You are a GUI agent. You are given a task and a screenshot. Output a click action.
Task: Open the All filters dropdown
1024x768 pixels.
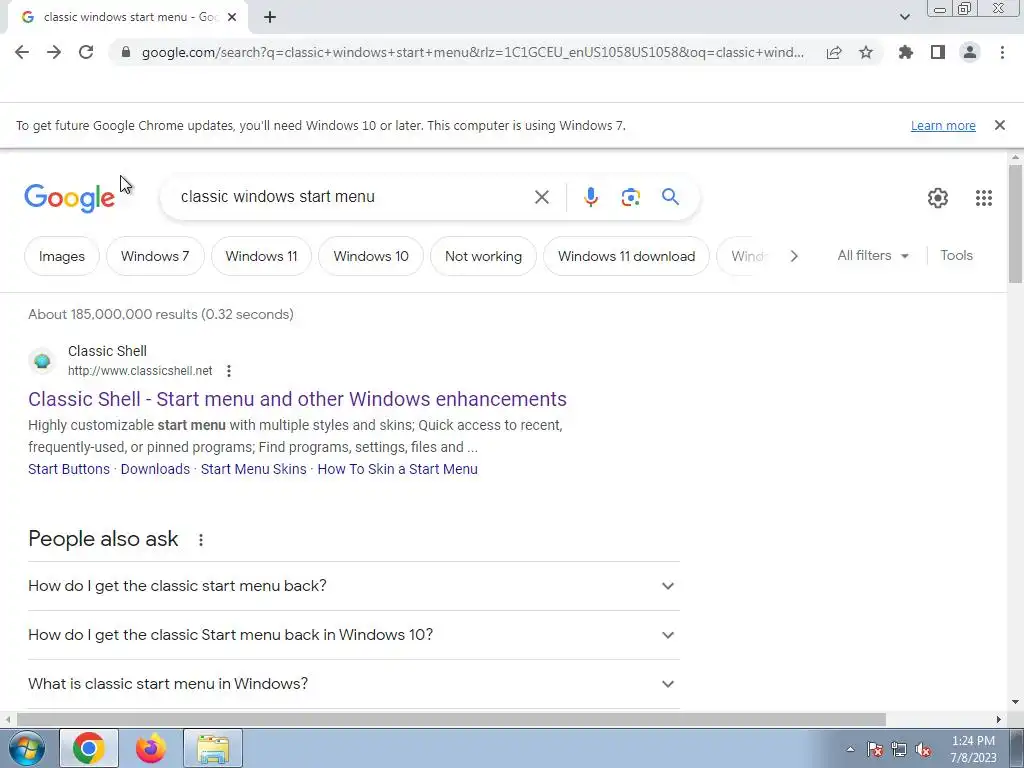[x=873, y=255]
